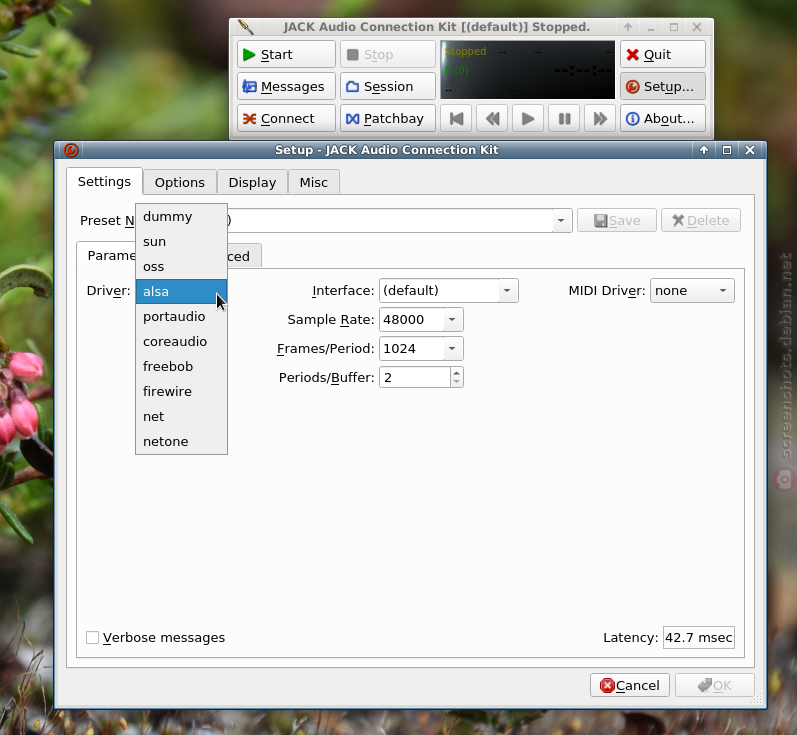Switch to the Options tab
Image resolution: width=797 pixels, height=735 pixels.
click(x=180, y=182)
